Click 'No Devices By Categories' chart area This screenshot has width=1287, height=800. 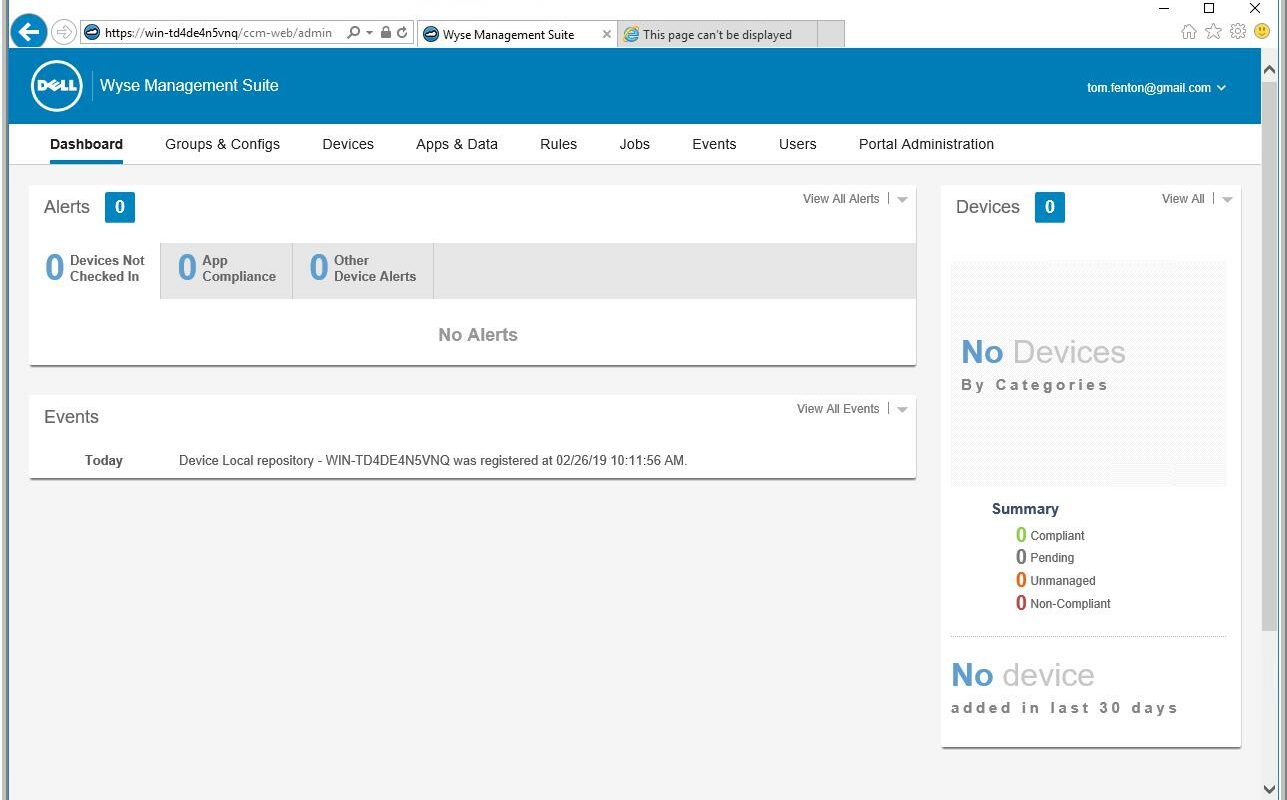click(1088, 374)
